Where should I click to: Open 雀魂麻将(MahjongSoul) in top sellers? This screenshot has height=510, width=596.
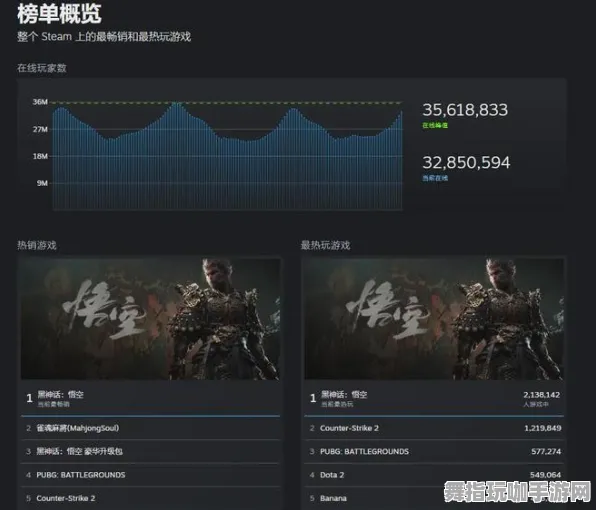click(150, 428)
